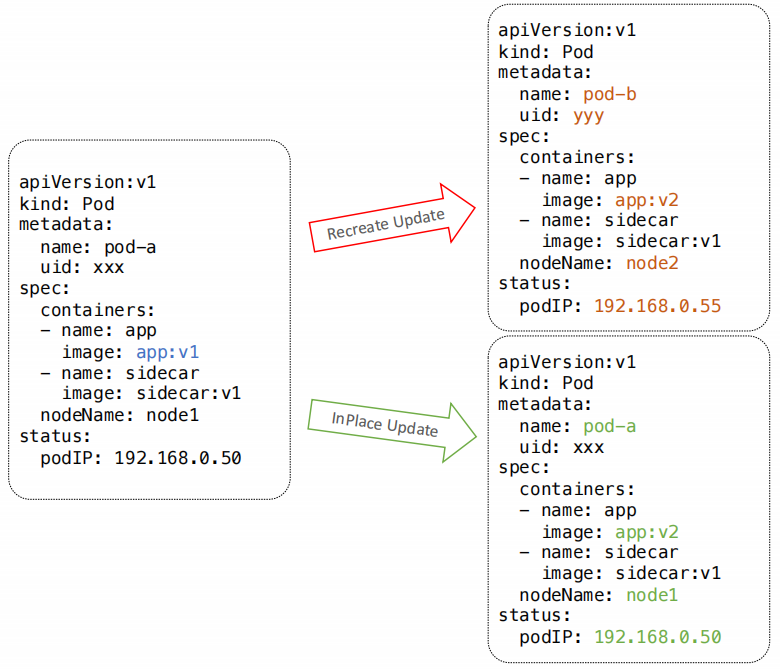Select orange "node2" nodeName value
The width and height of the screenshot is (780, 669).
(652, 263)
